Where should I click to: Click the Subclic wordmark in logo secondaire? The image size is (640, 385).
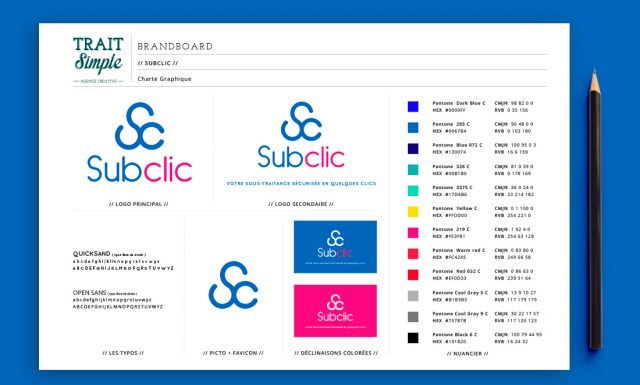(301, 157)
